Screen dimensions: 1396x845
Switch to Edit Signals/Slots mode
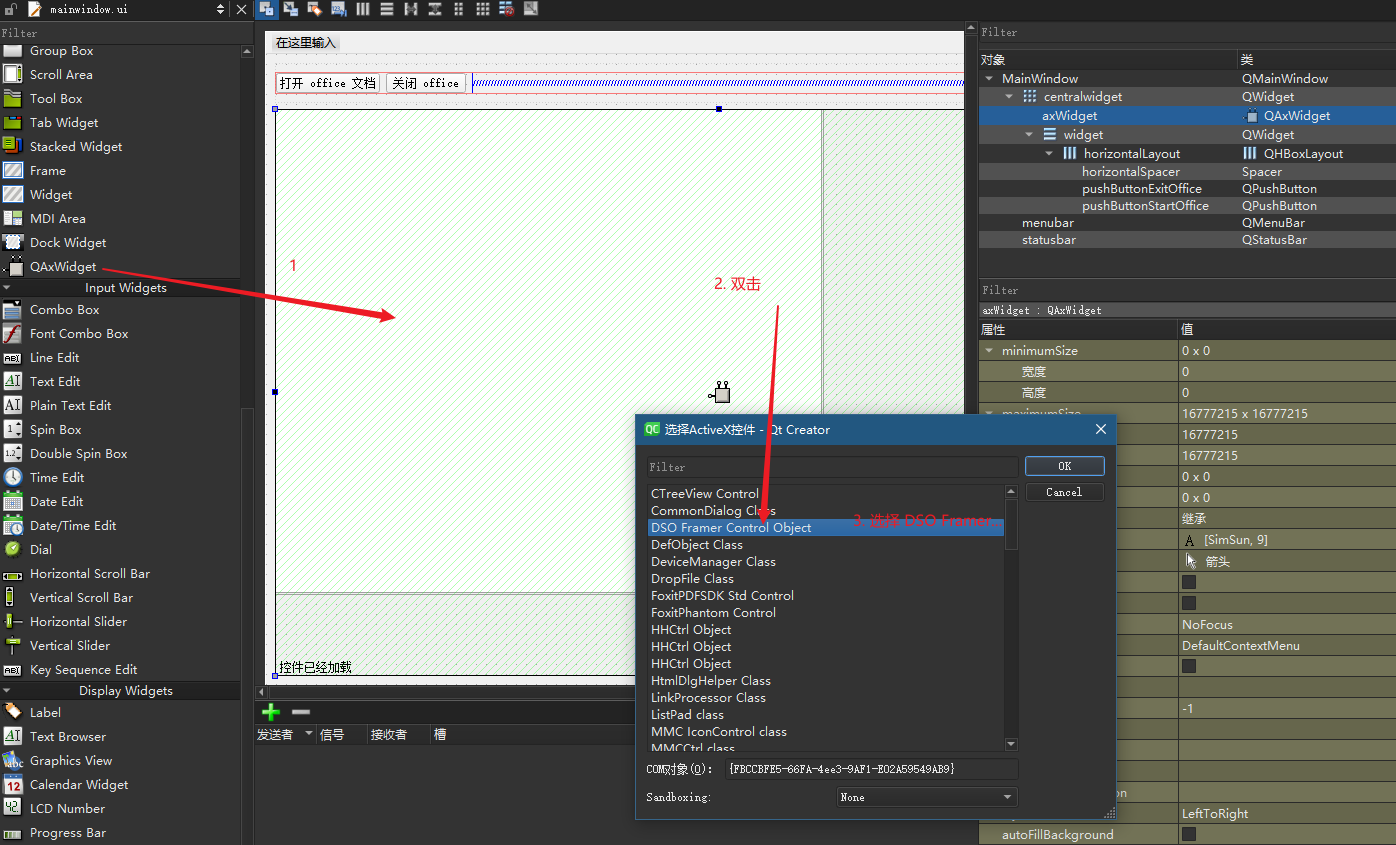(x=291, y=8)
